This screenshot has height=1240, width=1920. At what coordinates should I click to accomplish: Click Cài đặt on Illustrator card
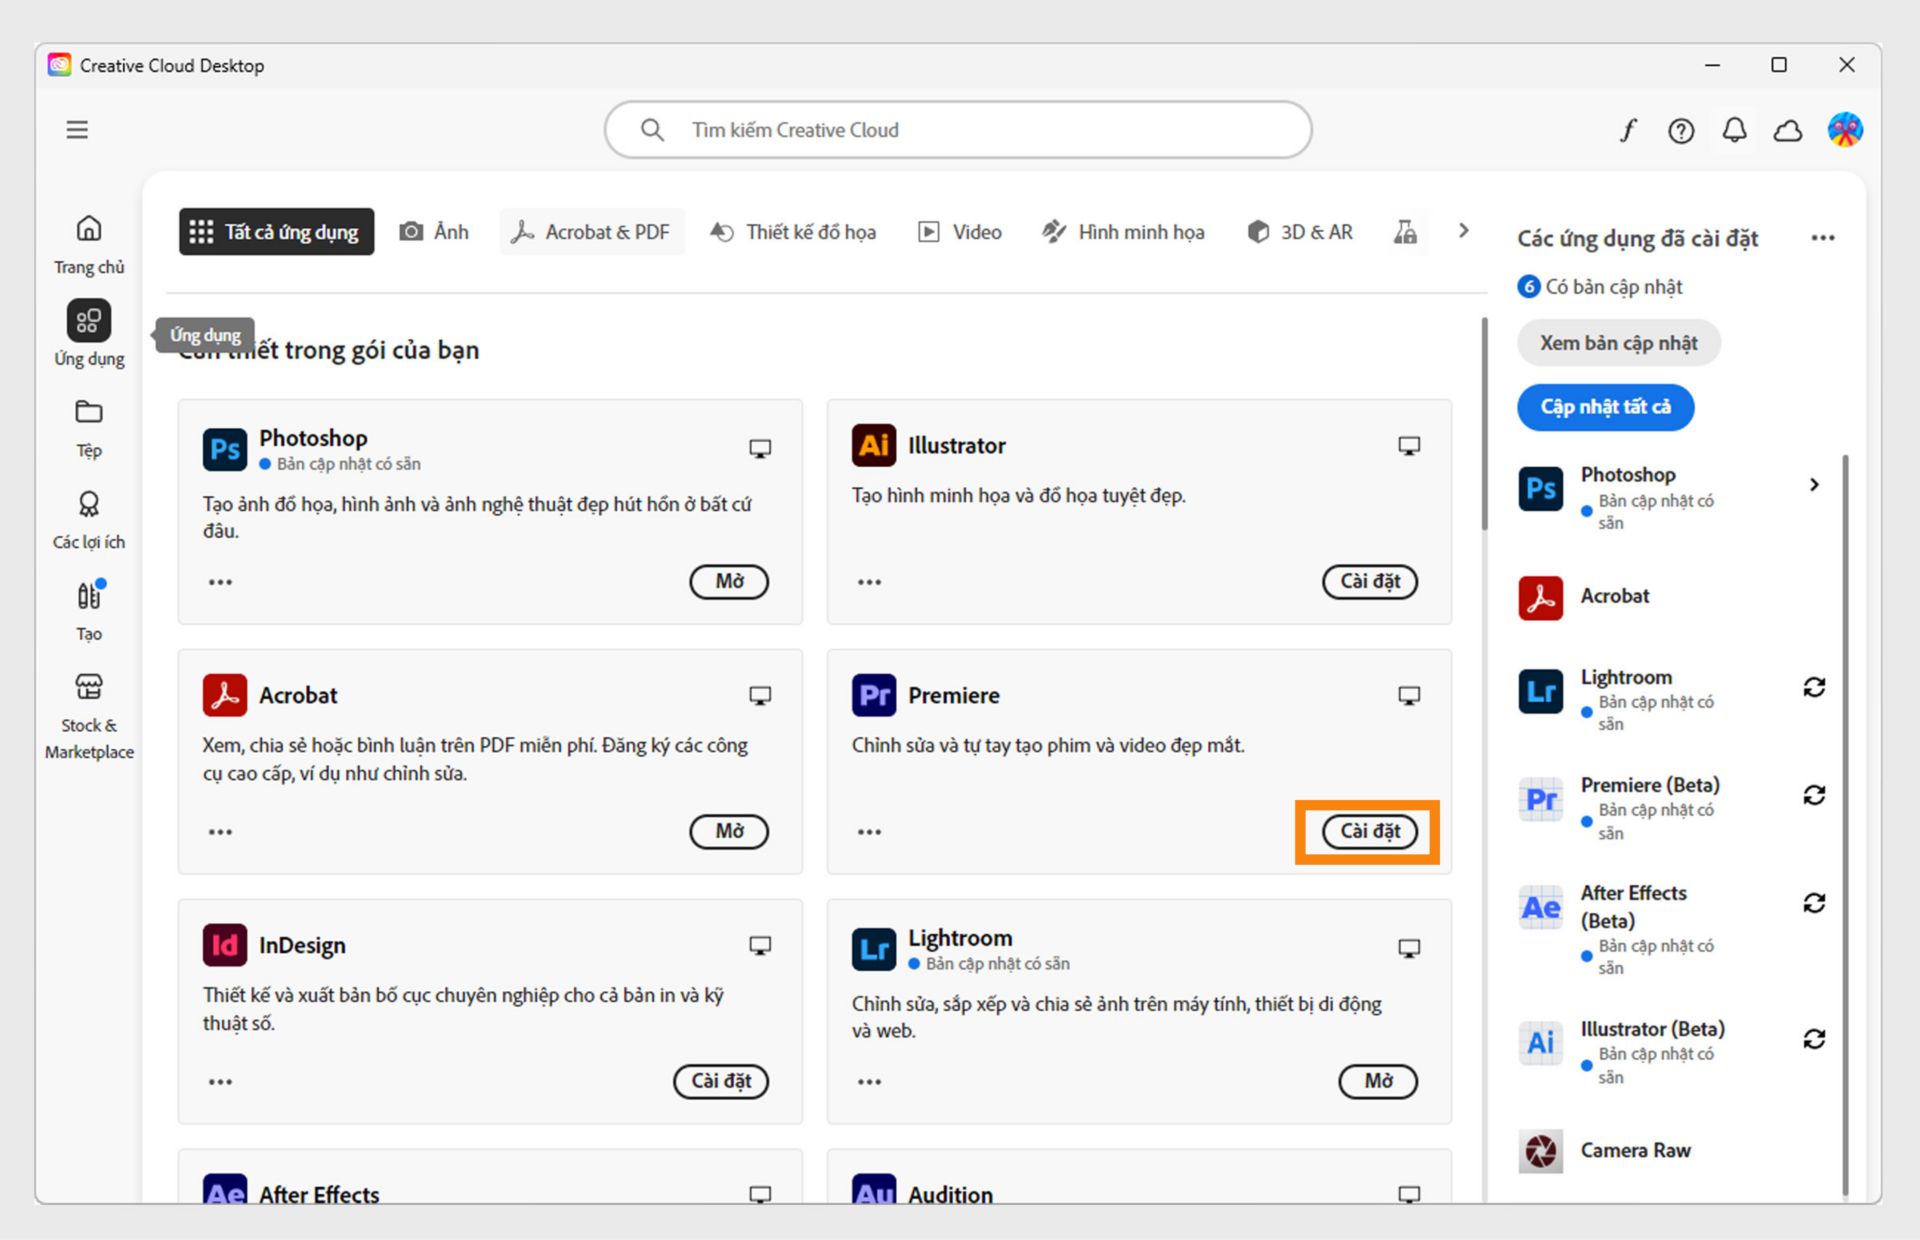(1370, 581)
